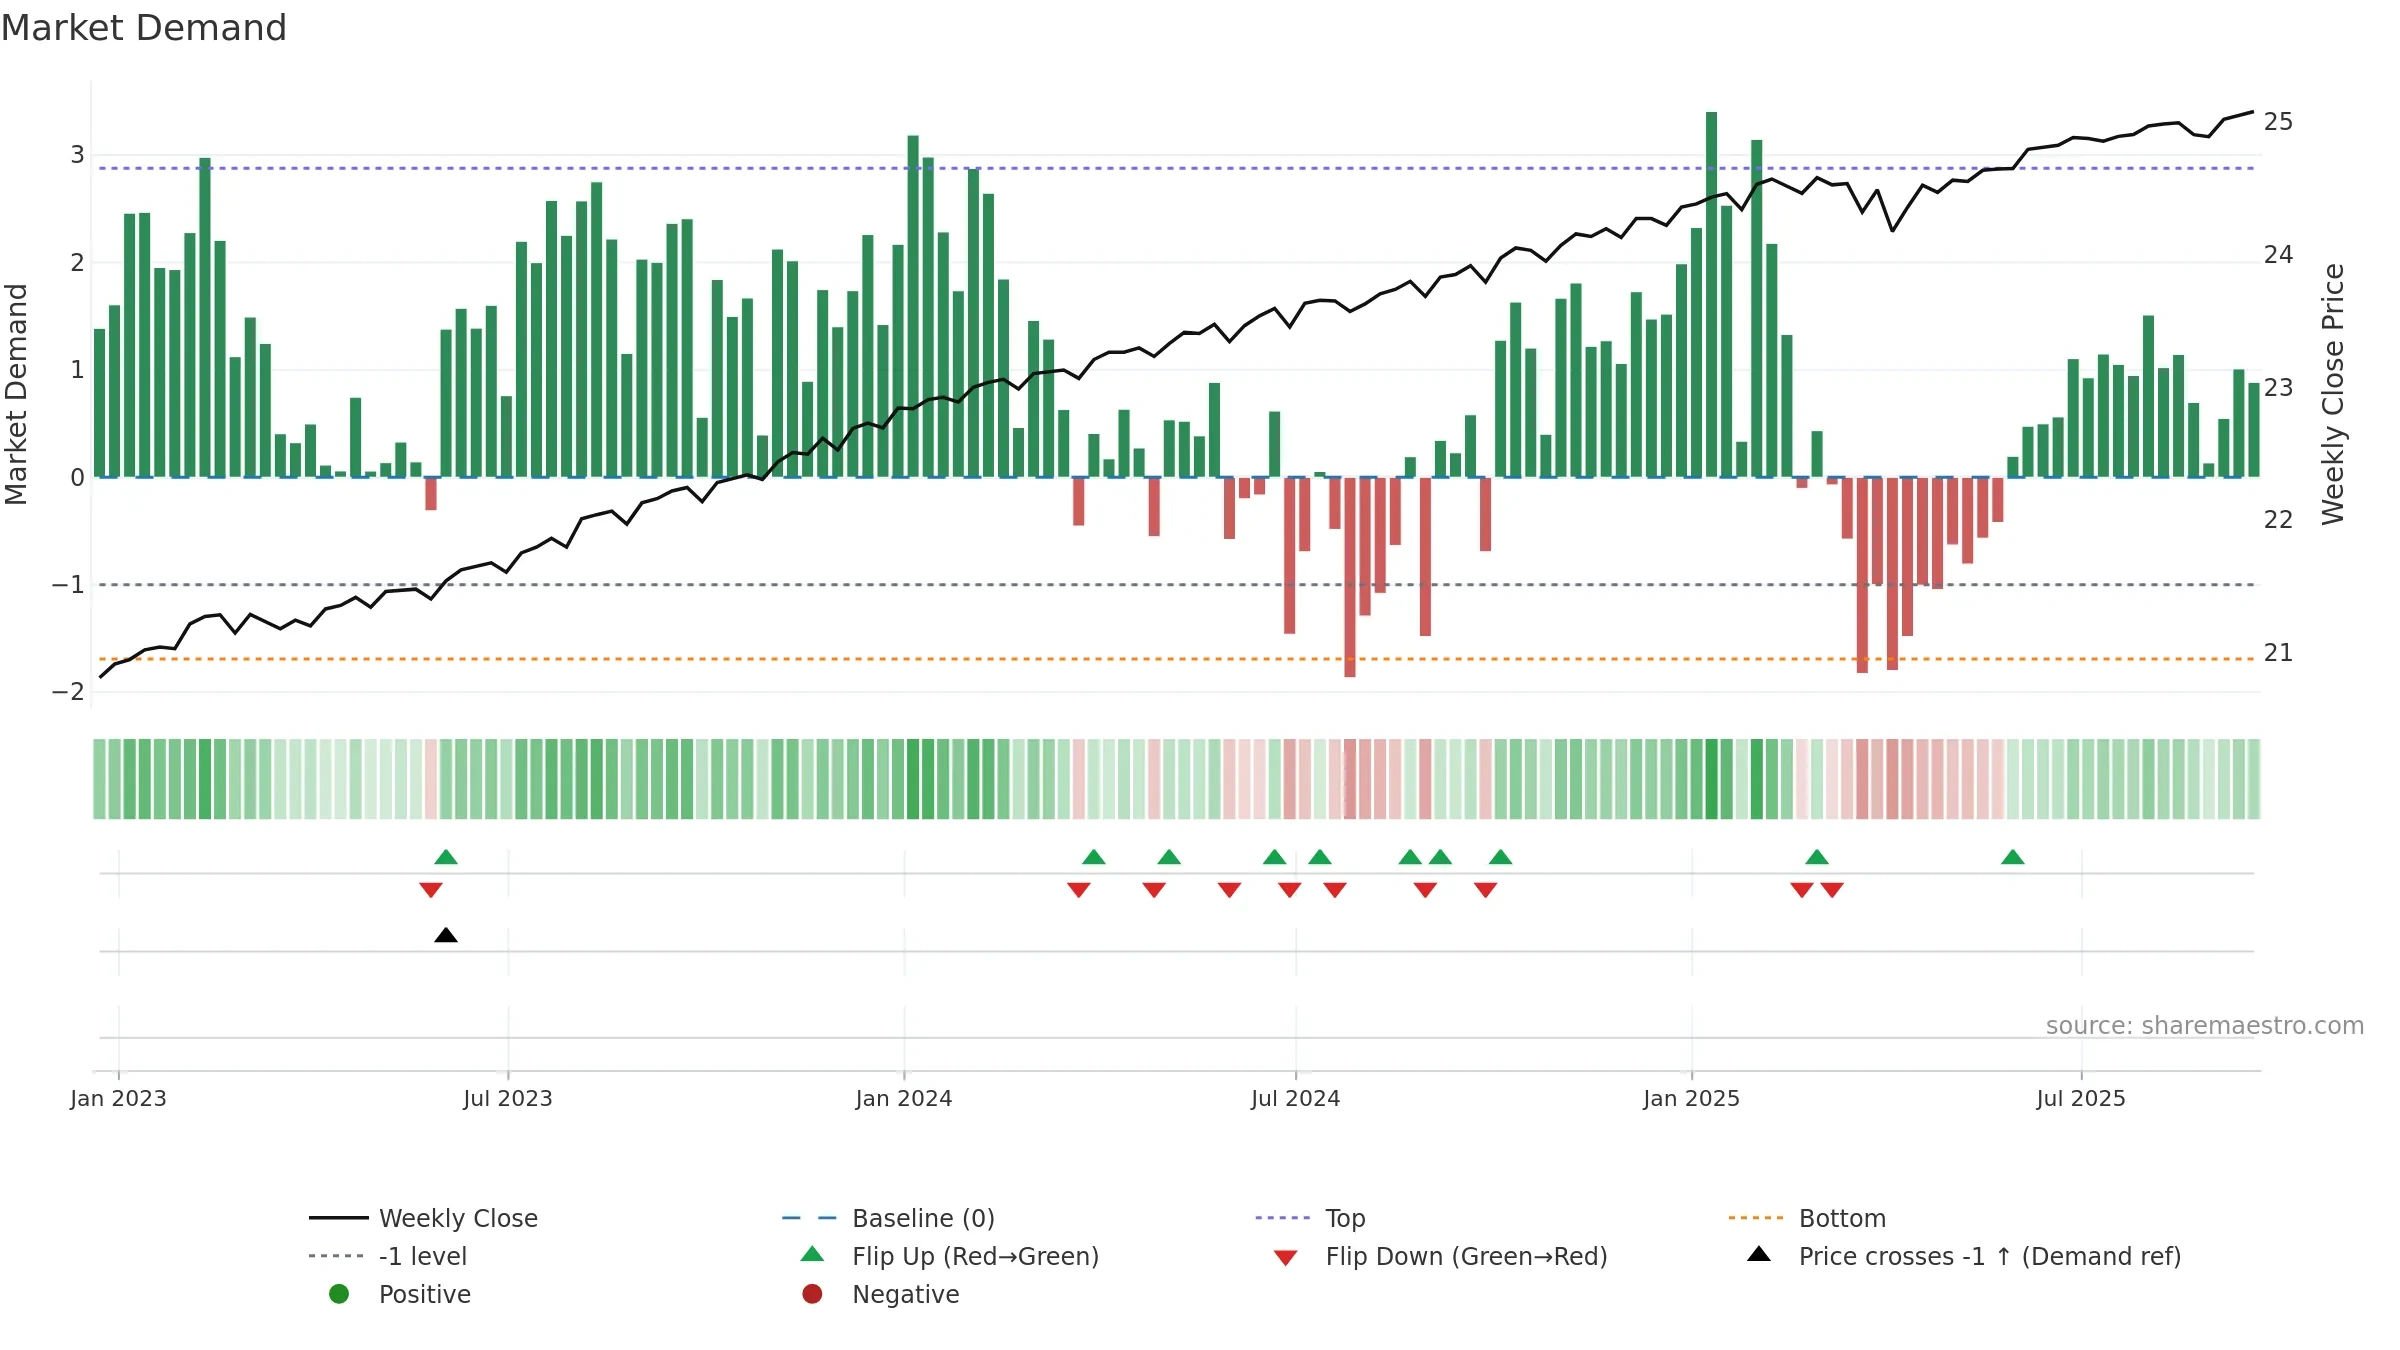Toggle the Bottom legend entry
Screen dimensions: 2400x1350
[1807, 1218]
